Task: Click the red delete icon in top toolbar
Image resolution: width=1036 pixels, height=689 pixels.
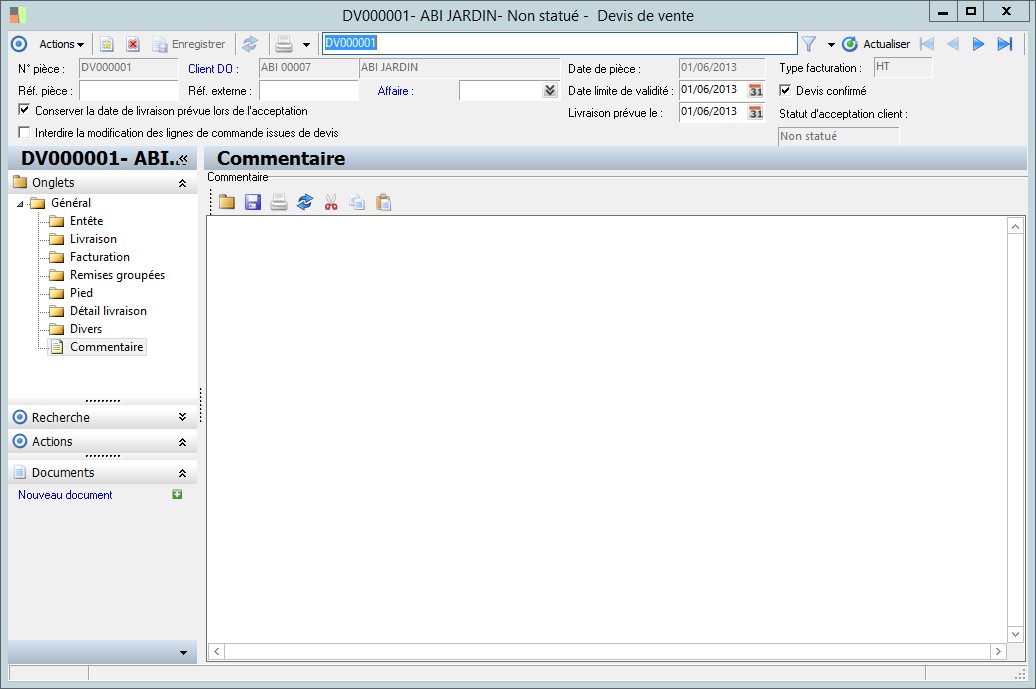Action: tap(132, 44)
